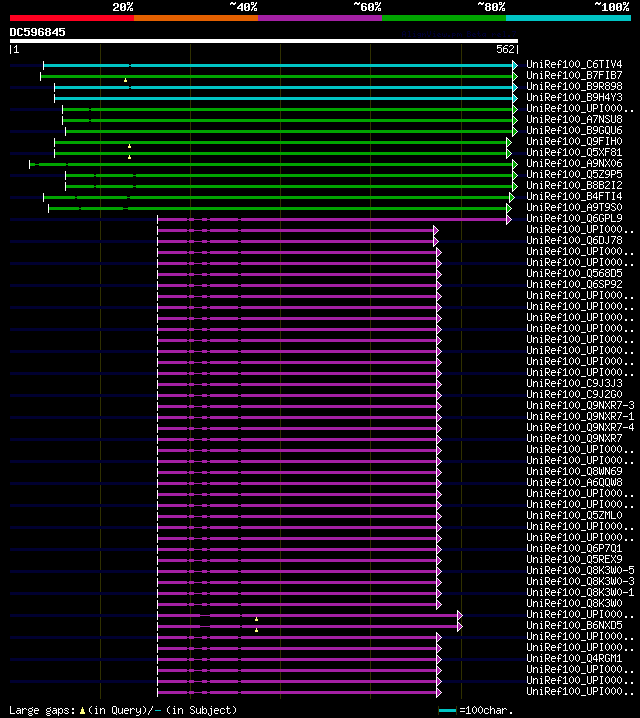640x718 pixels.
Task: Open hit UniRef100_B9R898
Action: click(x=574, y=86)
